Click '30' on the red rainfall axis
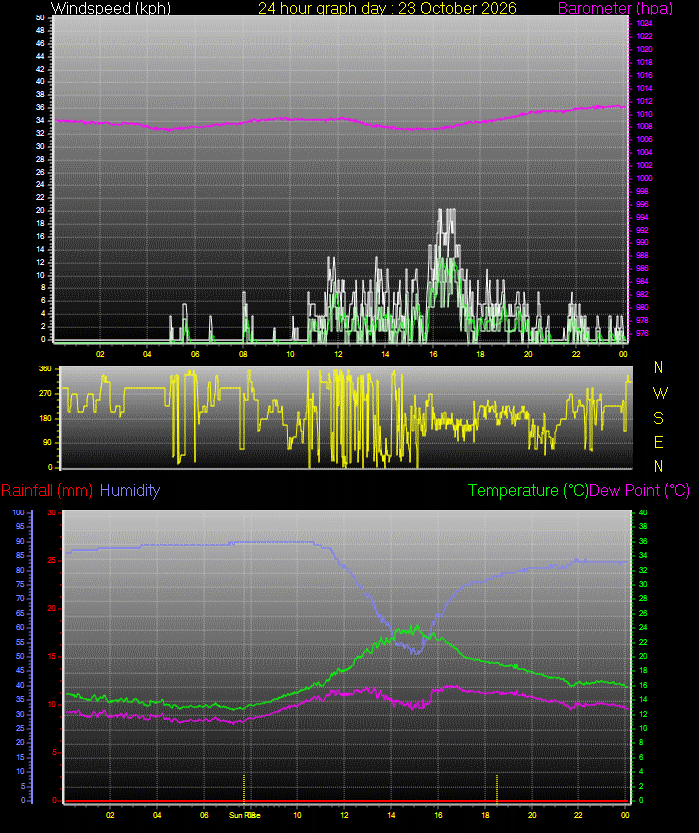This screenshot has height=833, width=699. point(52,513)
